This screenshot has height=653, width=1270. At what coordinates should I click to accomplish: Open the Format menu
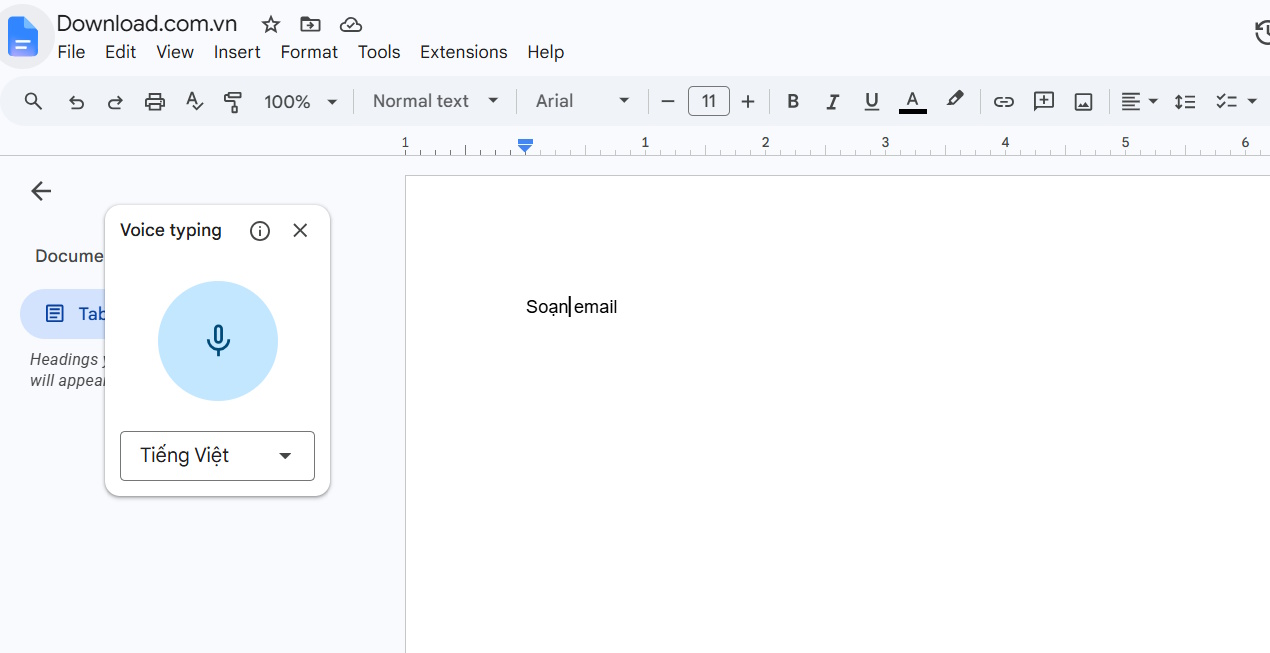[x=309, y=52]
